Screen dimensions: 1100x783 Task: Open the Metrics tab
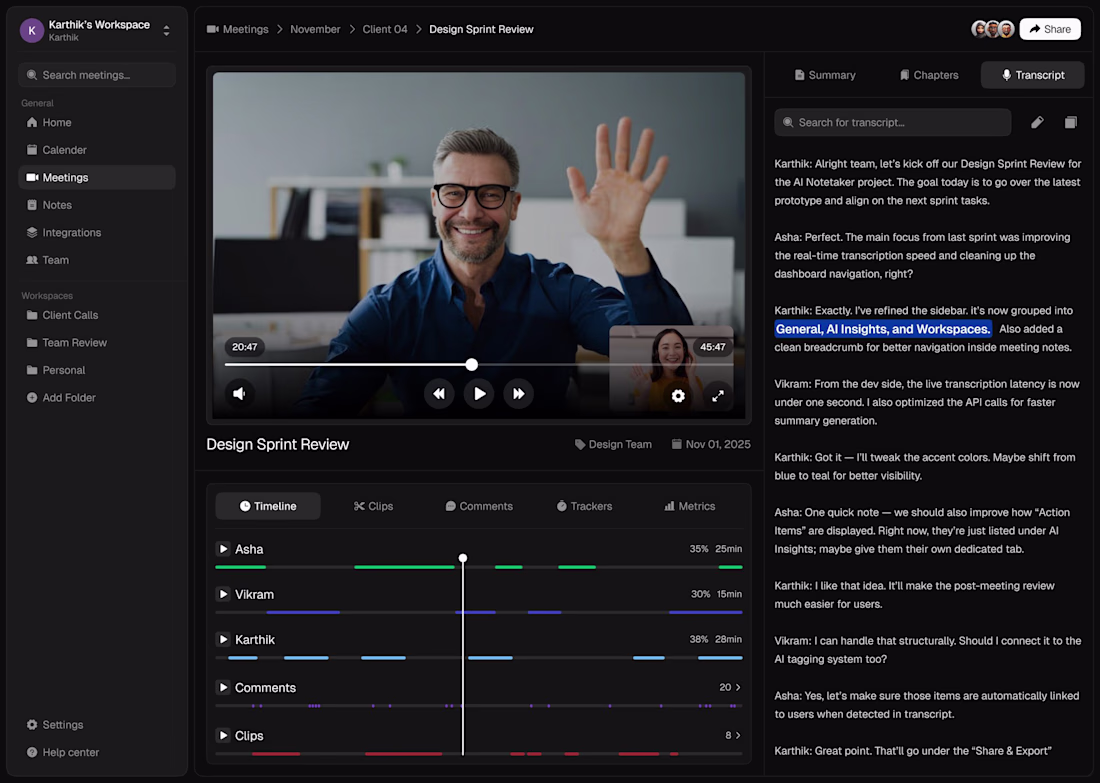(x=690, y=506)
